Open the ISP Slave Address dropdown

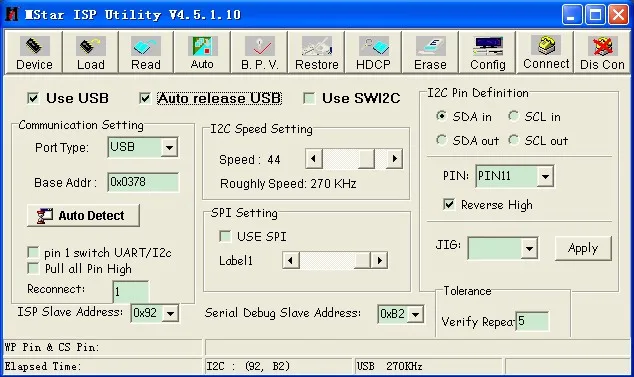click(170, 313)
